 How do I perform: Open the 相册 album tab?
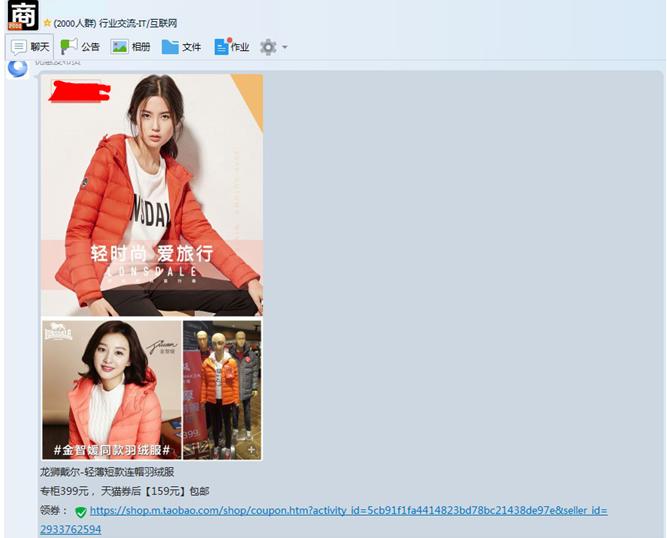(x=131, y=47)
